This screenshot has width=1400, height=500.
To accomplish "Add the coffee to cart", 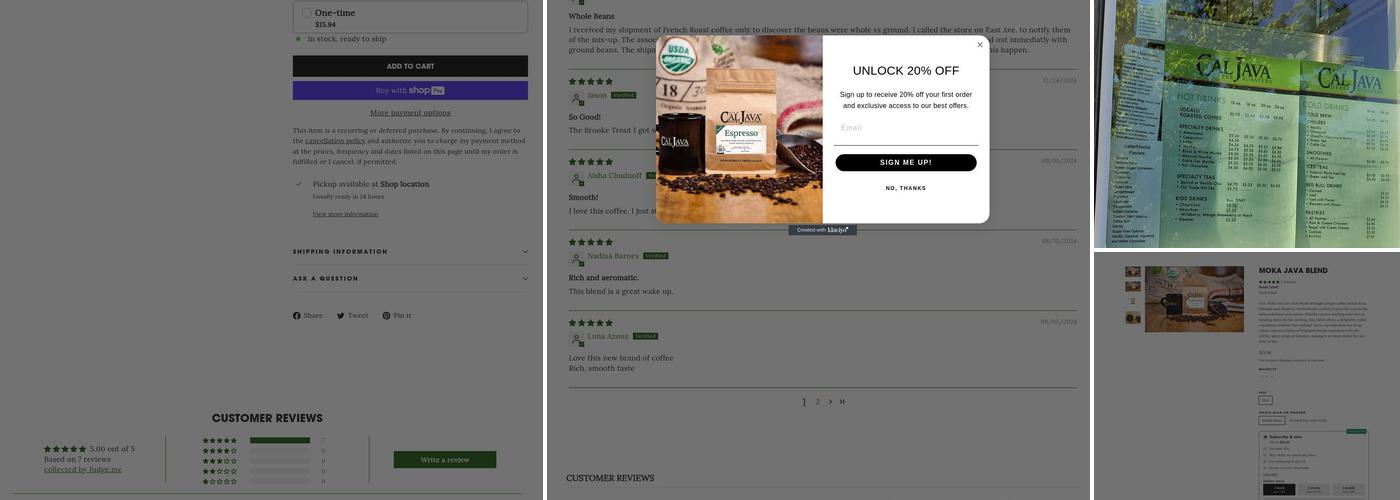I will tap(410, 66).
